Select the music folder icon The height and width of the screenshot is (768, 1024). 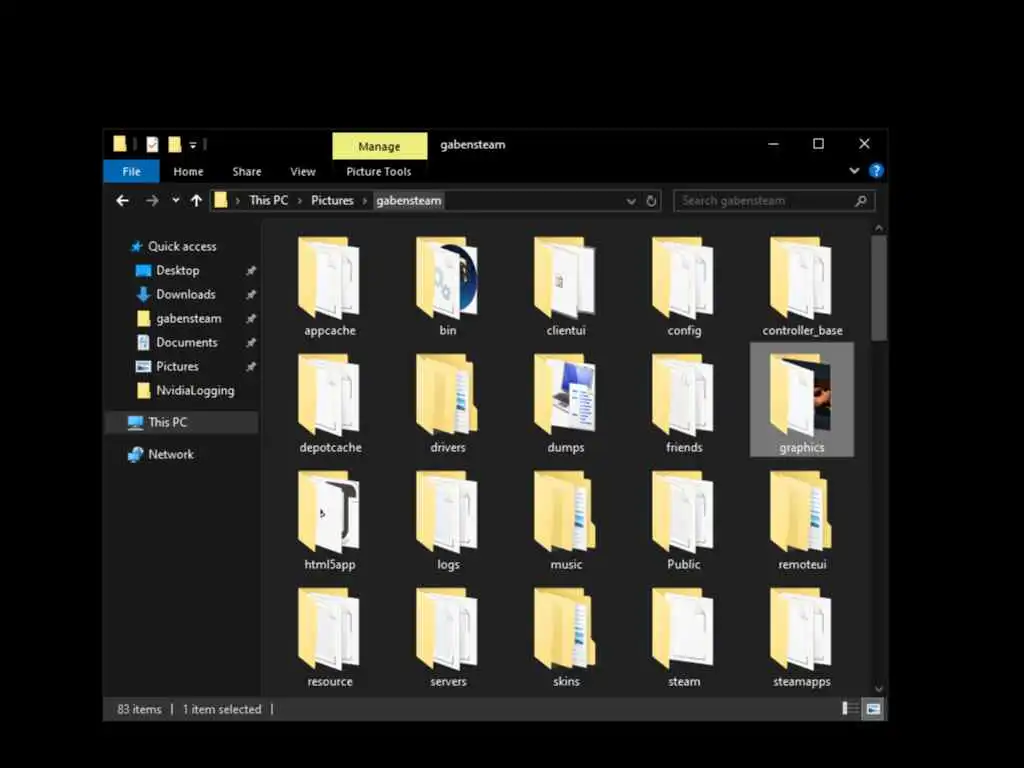[x=566, y=512]
